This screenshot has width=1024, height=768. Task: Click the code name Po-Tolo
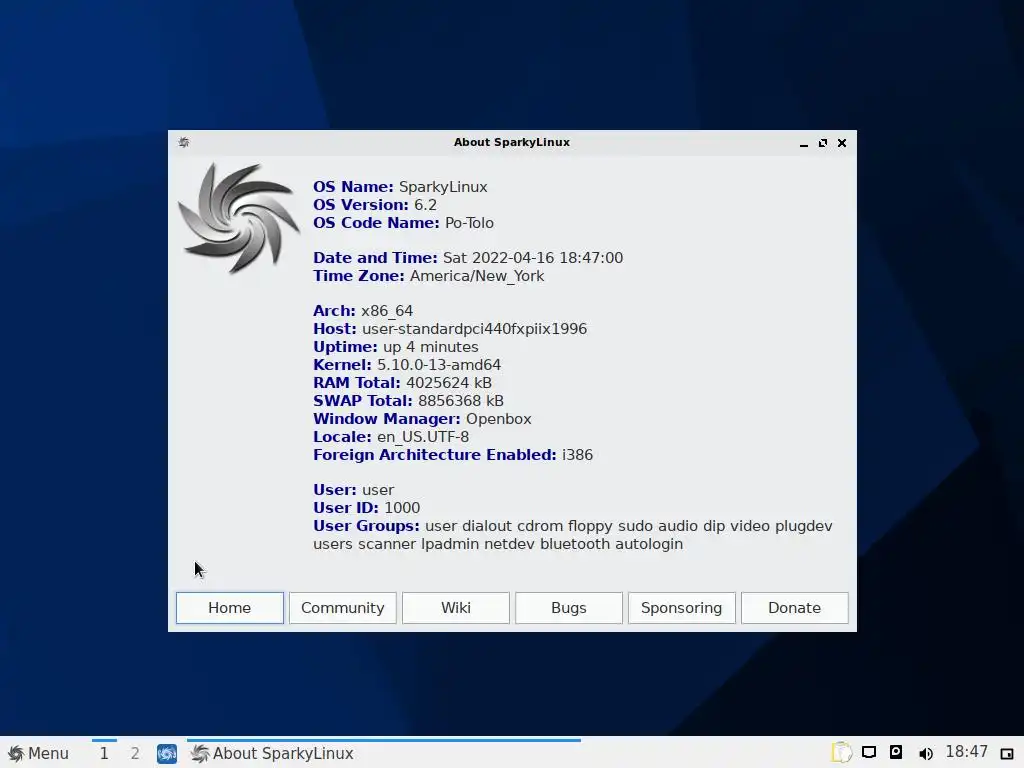[x=470, y=223]
